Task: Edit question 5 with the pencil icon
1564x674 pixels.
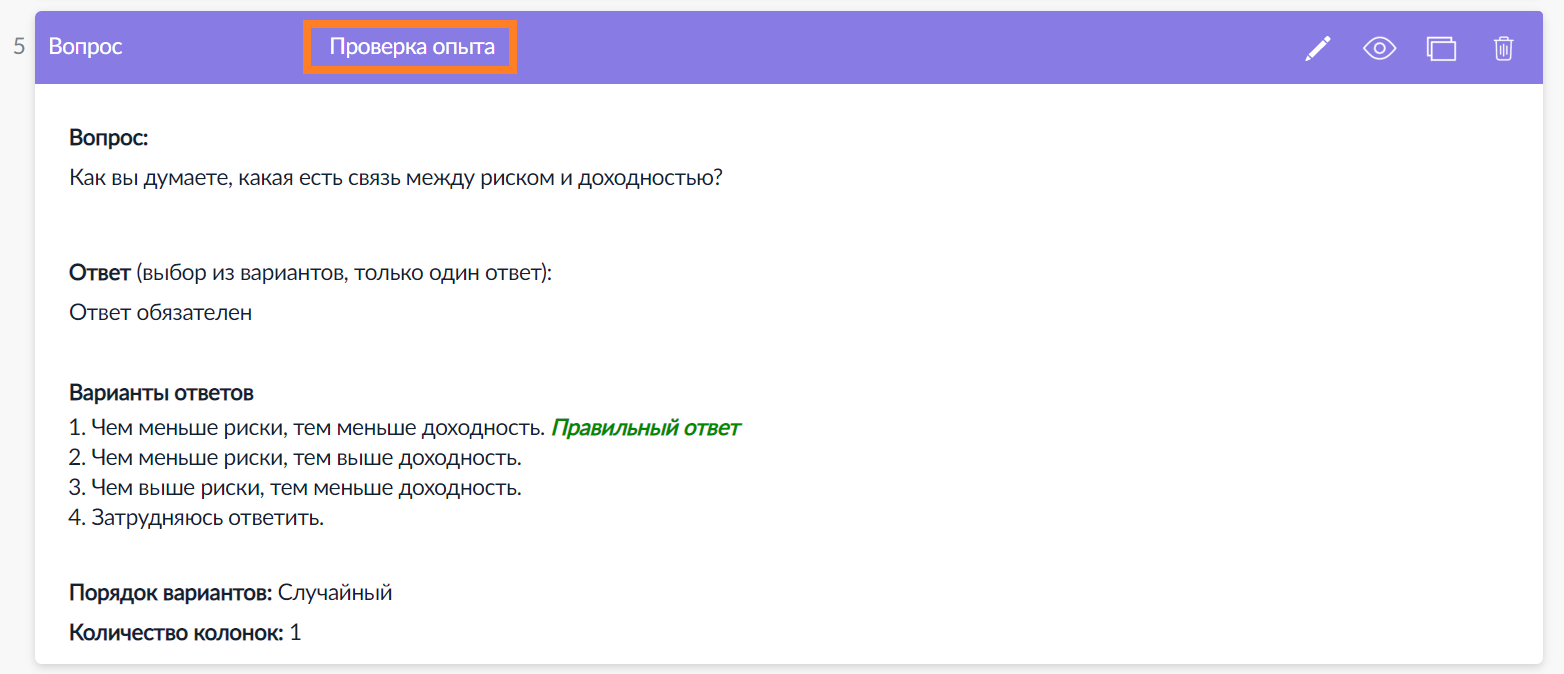Action: [x=1318, y=48]
